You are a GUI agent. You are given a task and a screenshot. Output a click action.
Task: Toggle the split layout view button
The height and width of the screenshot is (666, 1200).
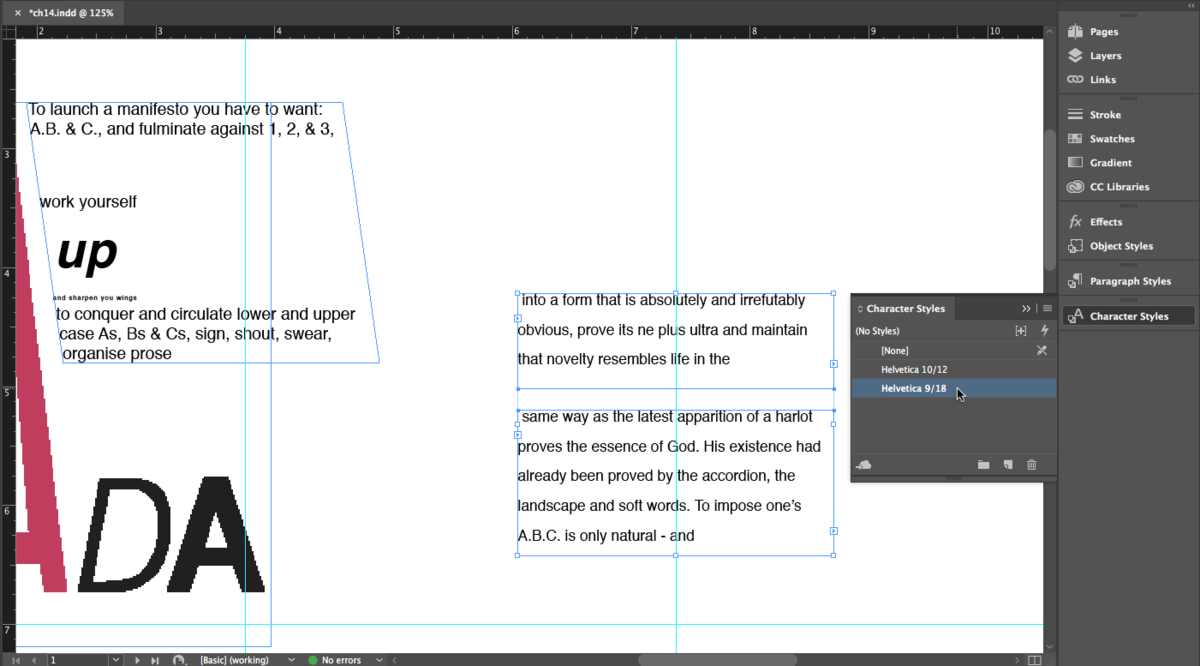coord(1035,660)
